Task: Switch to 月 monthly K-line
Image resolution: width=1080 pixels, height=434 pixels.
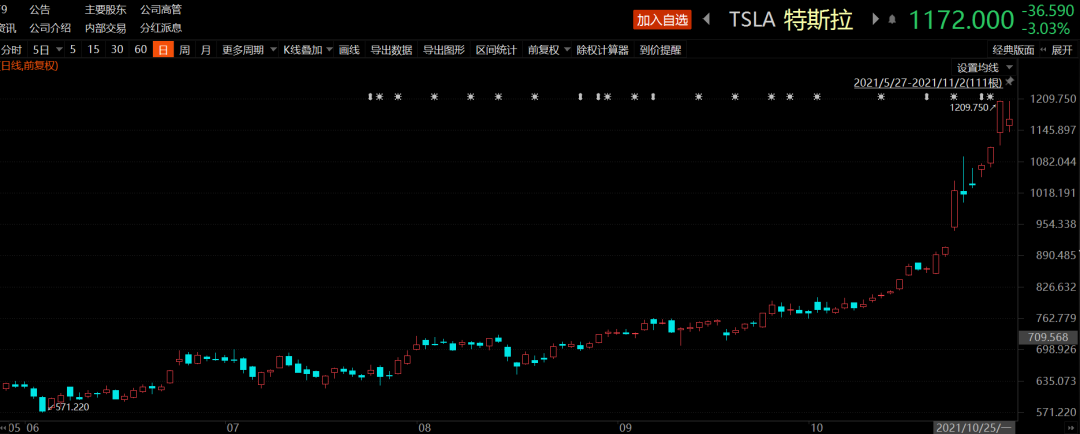Action: (x=205, y=50)
